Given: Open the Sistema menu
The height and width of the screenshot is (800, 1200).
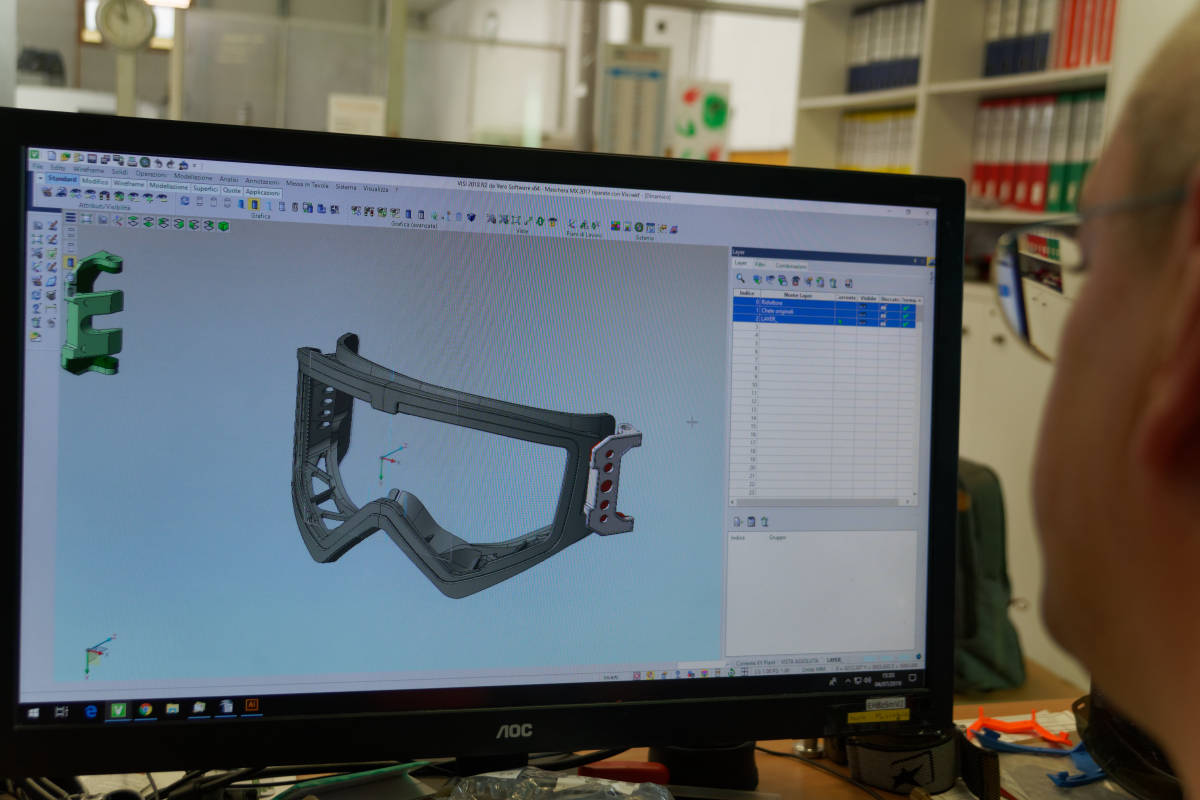Looking at the screenshot, I should point(346,187).
